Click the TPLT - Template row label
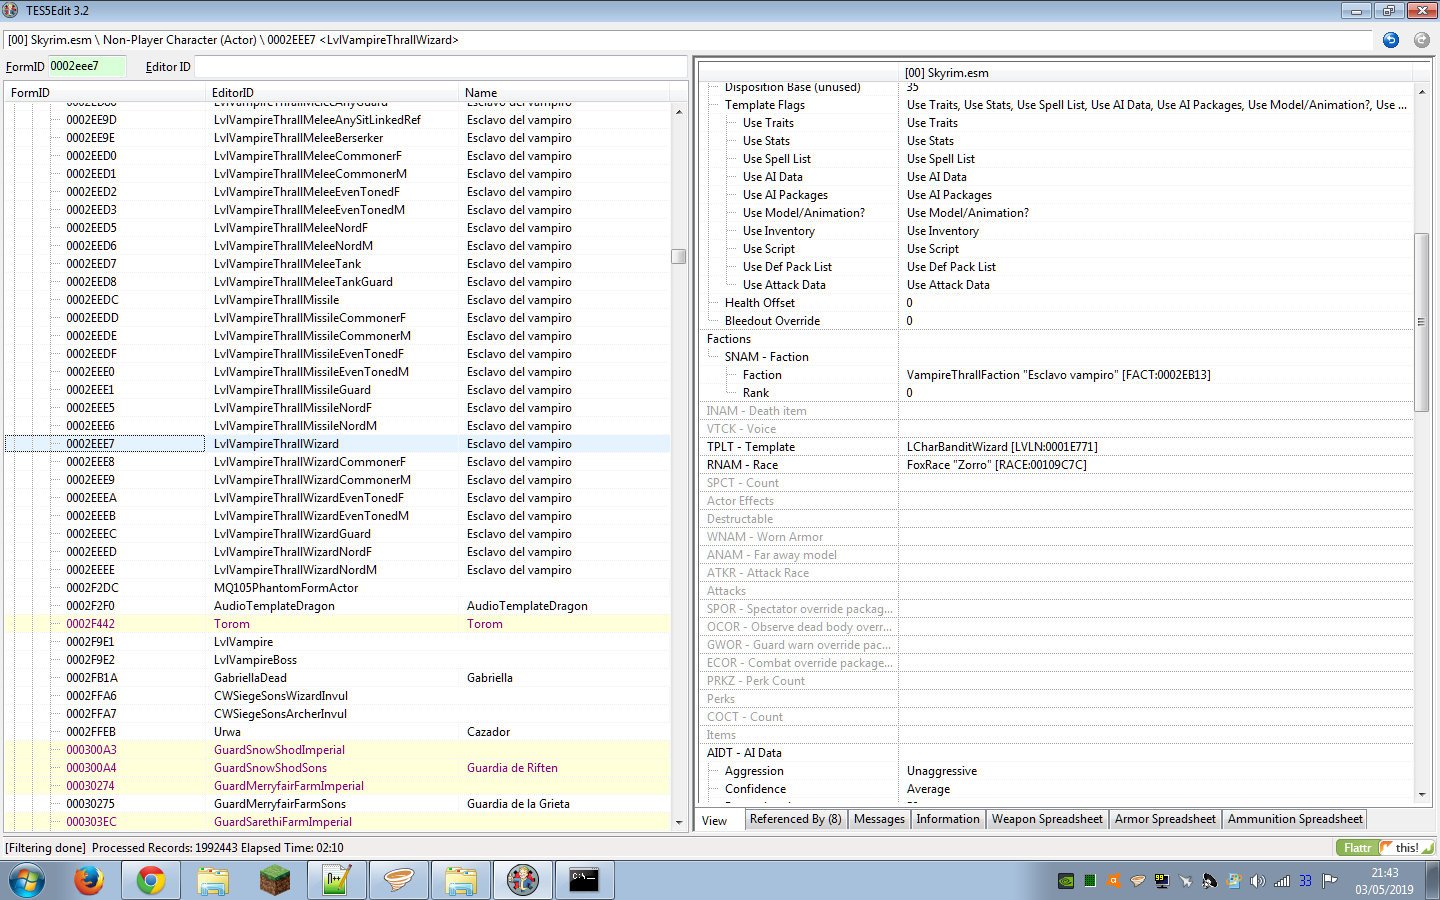Image resolution: width=1440 pixels, height=900 pixels. tap(751, 447)
